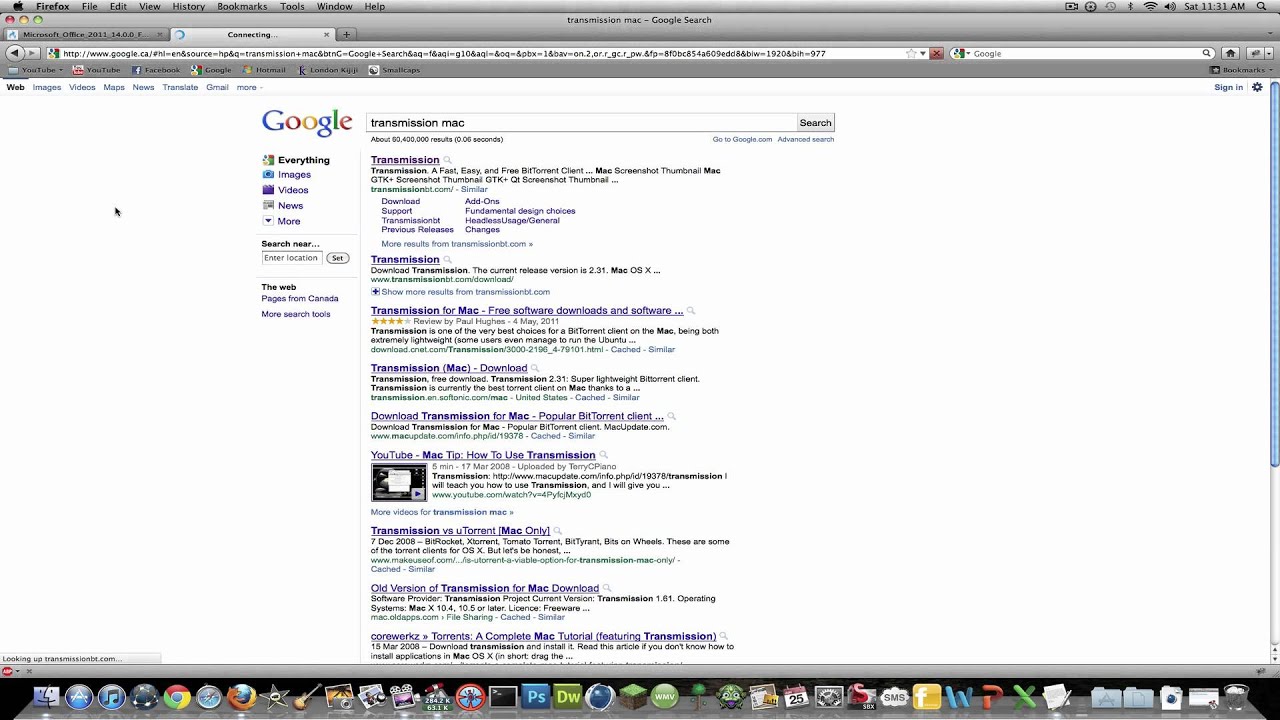Click the Firefox forward arrow button
1280x720 pixels.
(31, 53)
